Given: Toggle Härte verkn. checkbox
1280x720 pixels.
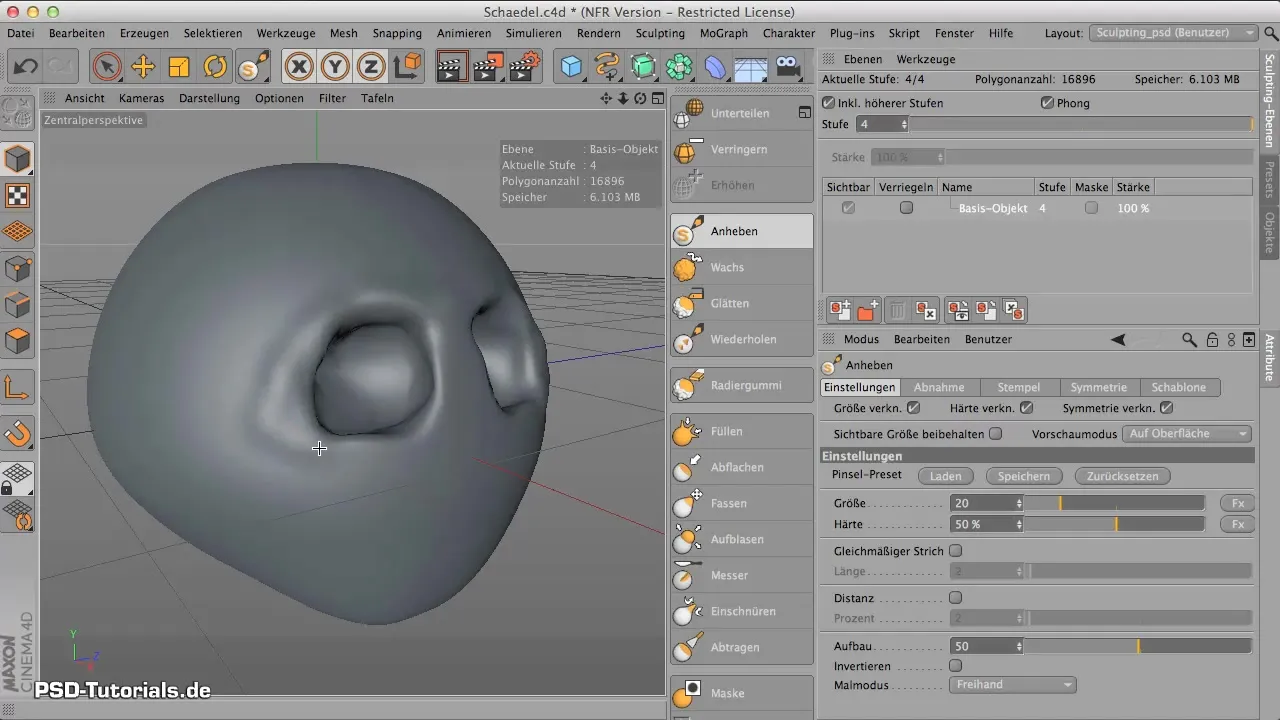Looking at the screenshot, I should [1027, 408].
